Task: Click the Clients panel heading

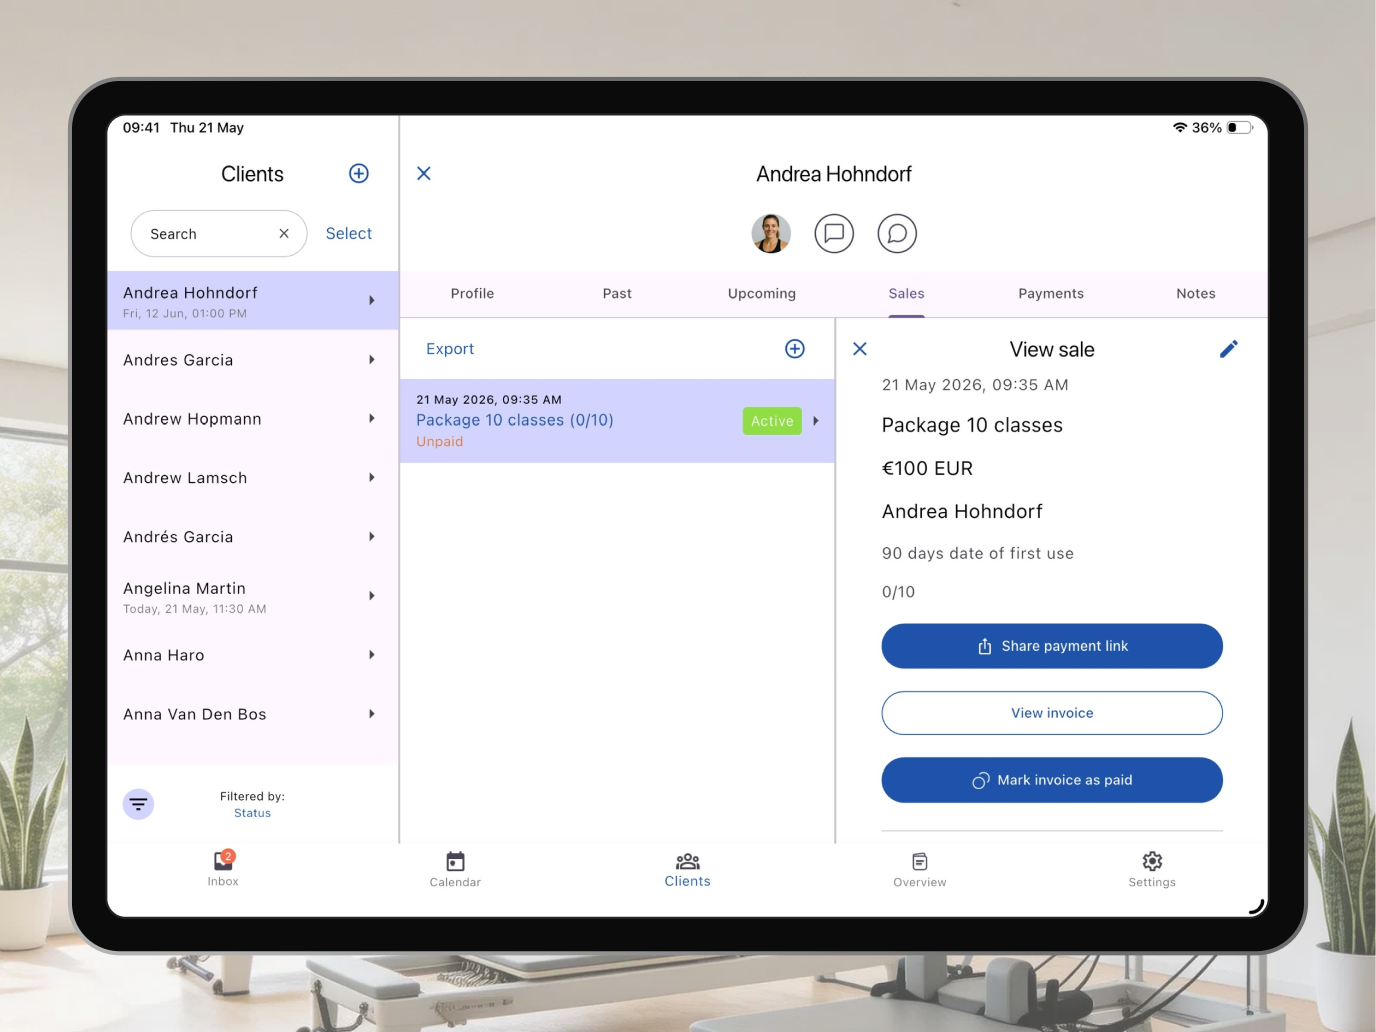Action: point(252,174)
